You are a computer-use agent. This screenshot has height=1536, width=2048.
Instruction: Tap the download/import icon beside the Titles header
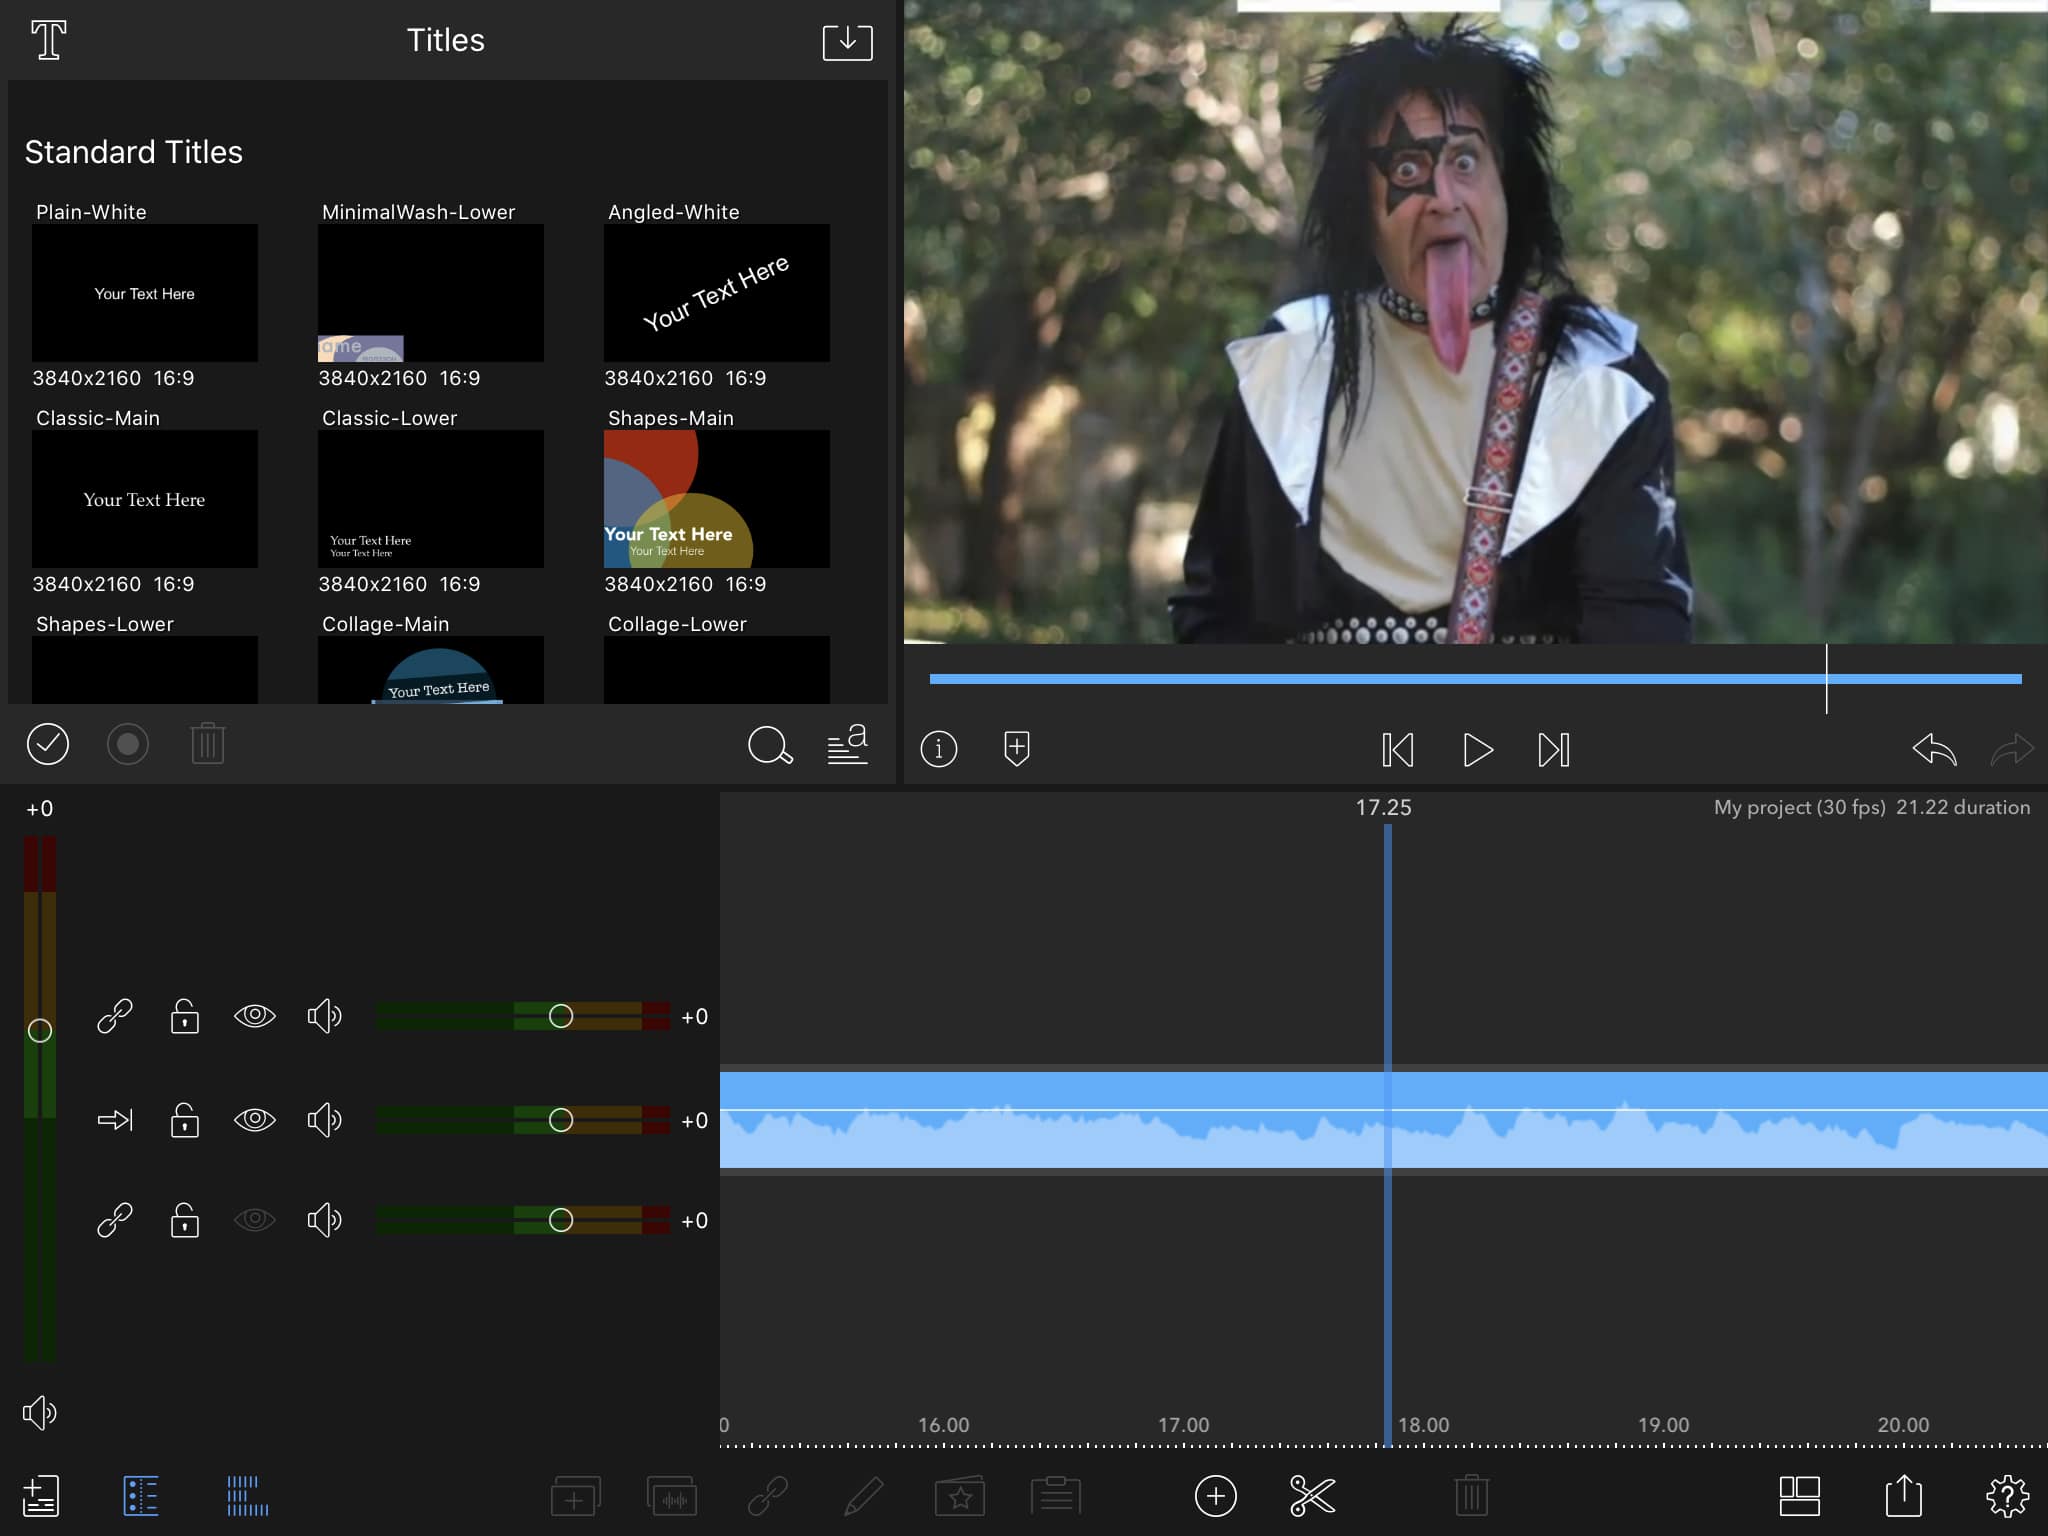[846, 41]
